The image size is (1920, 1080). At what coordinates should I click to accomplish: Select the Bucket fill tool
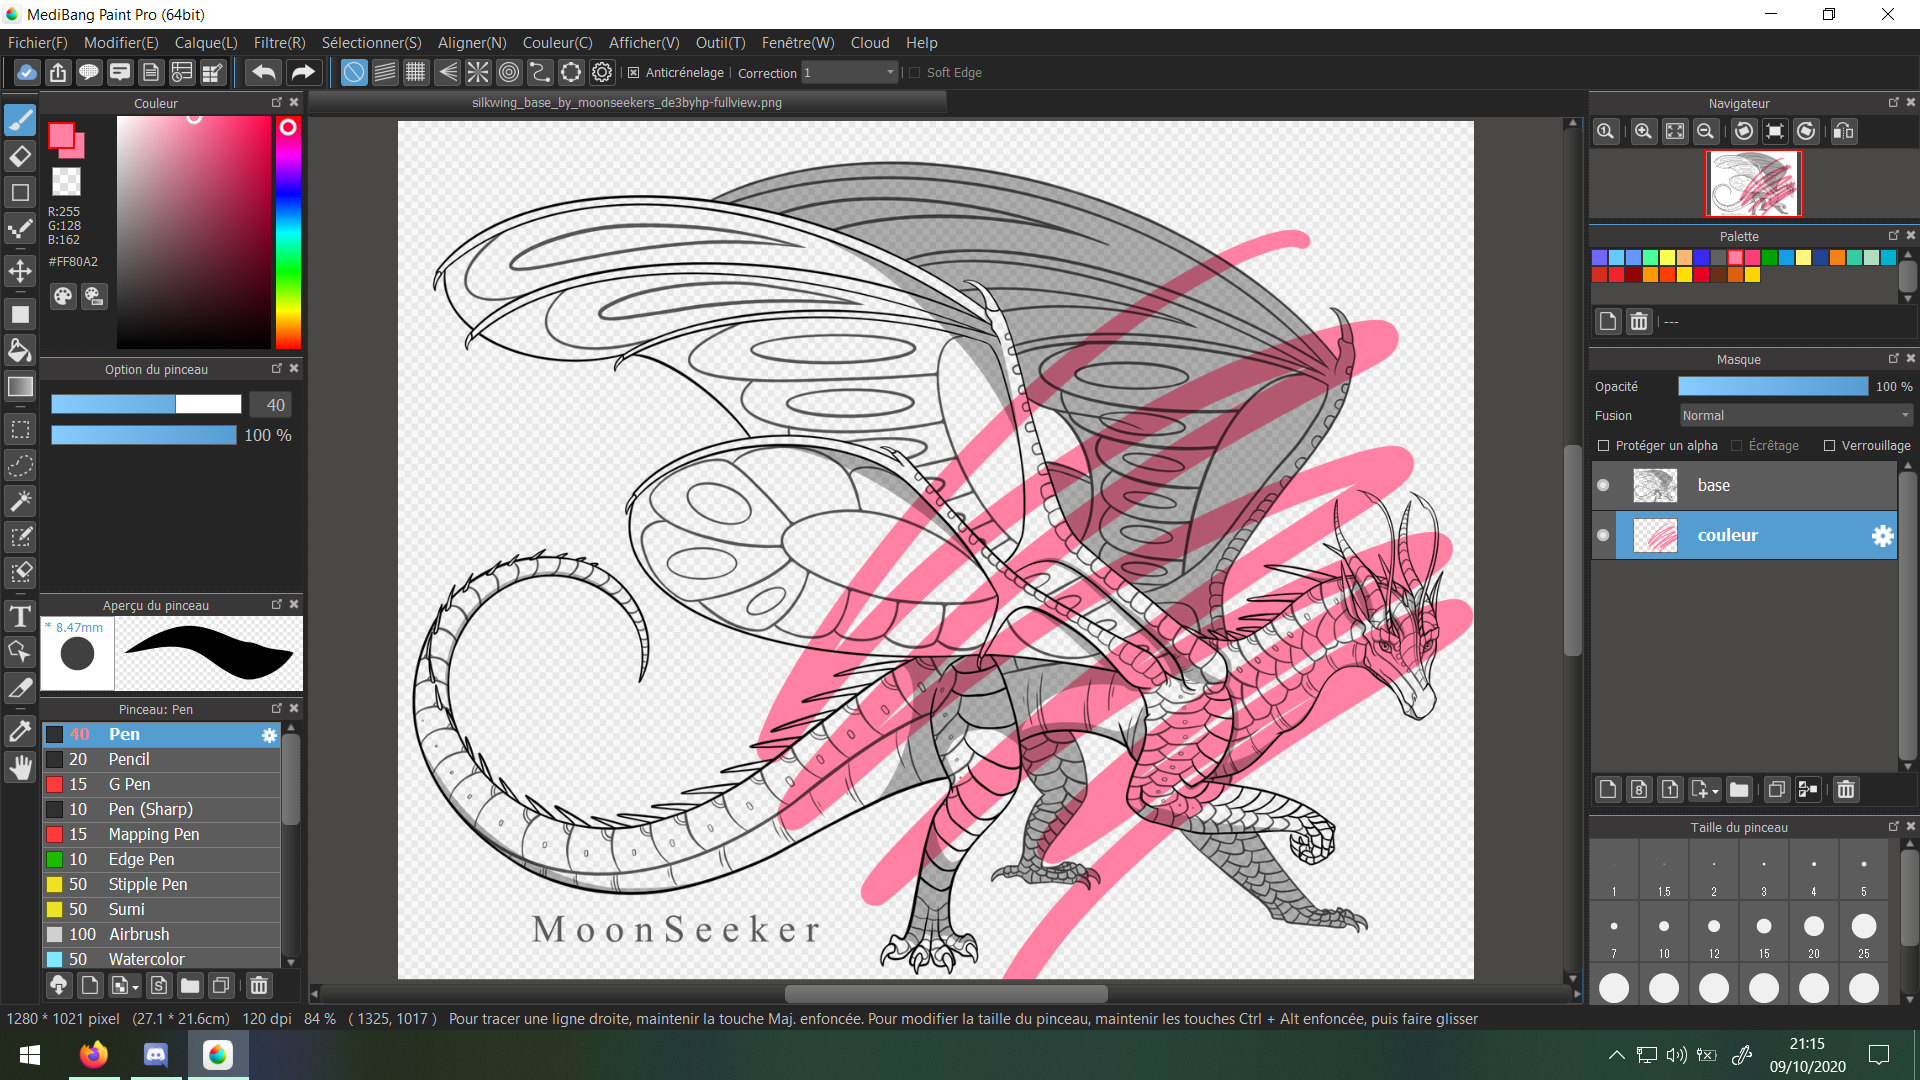click(20, 350)
